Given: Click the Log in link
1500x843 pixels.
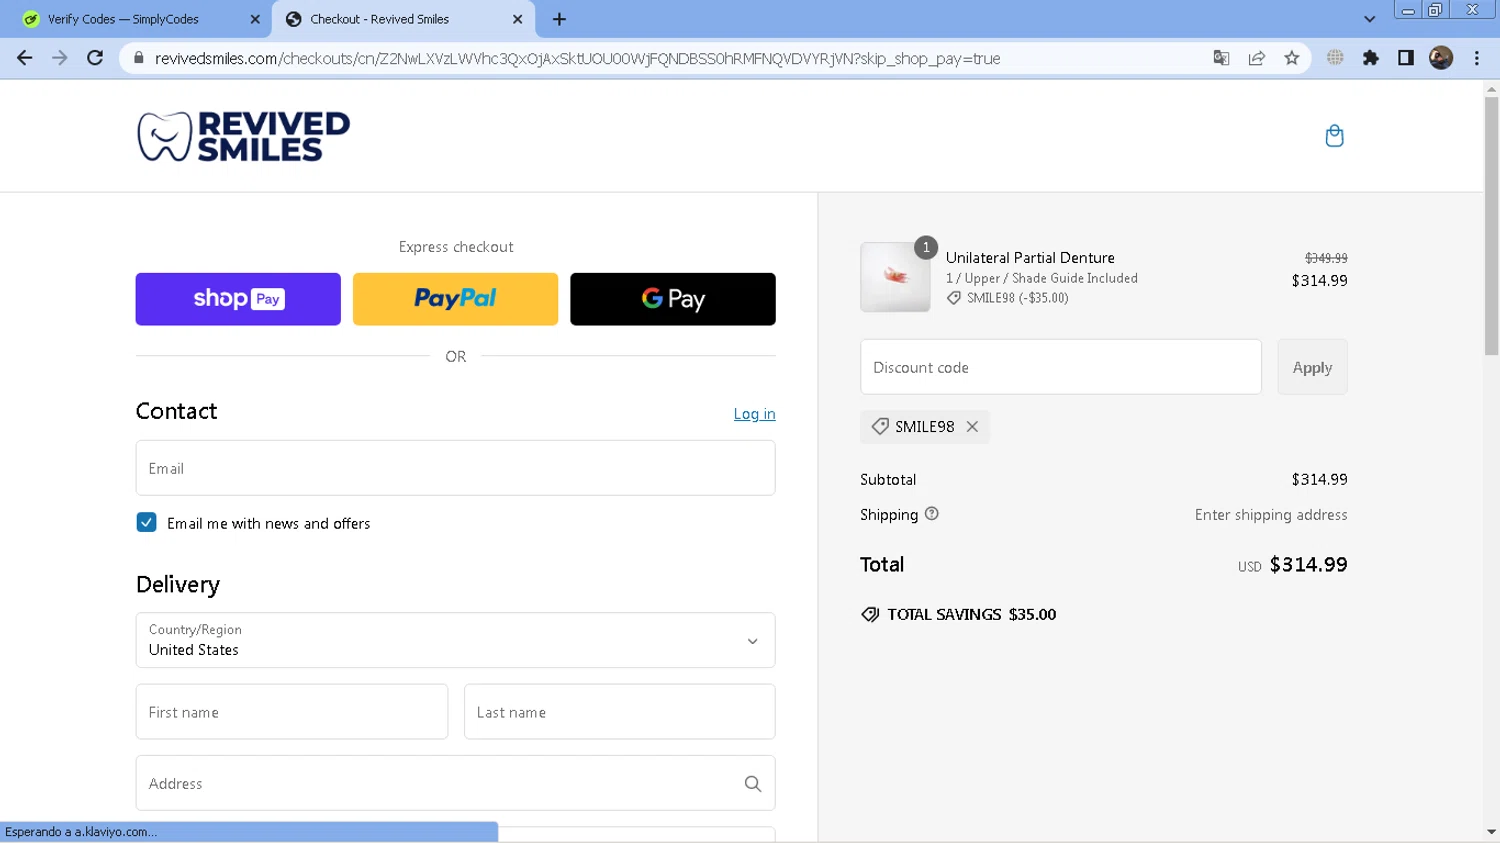Looking at the screenshot, I should click(x=754, y=414).
